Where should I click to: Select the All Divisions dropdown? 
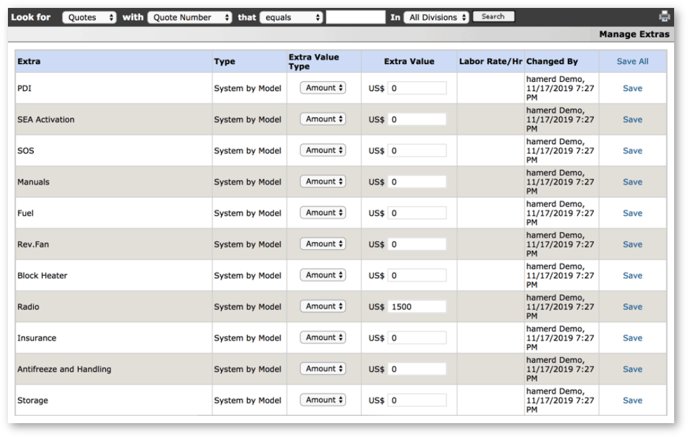[436, 17]
